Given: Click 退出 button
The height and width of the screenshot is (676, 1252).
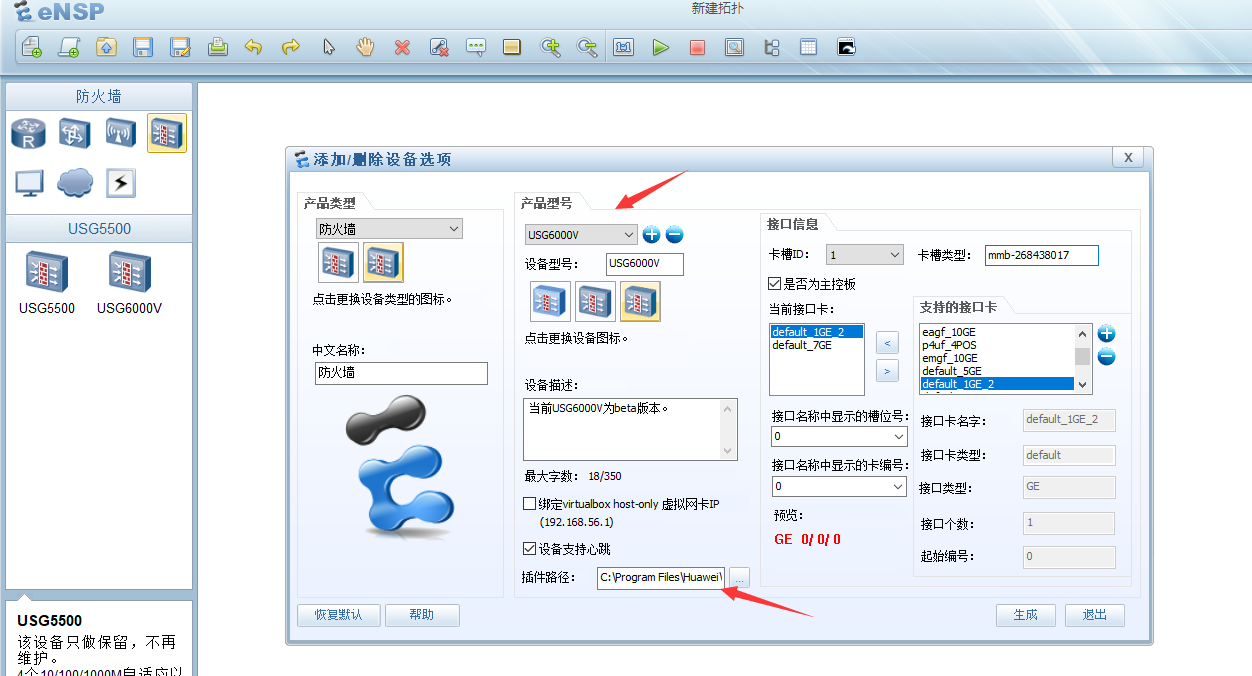Looking at the screenshot, I should click(1095, 615).
